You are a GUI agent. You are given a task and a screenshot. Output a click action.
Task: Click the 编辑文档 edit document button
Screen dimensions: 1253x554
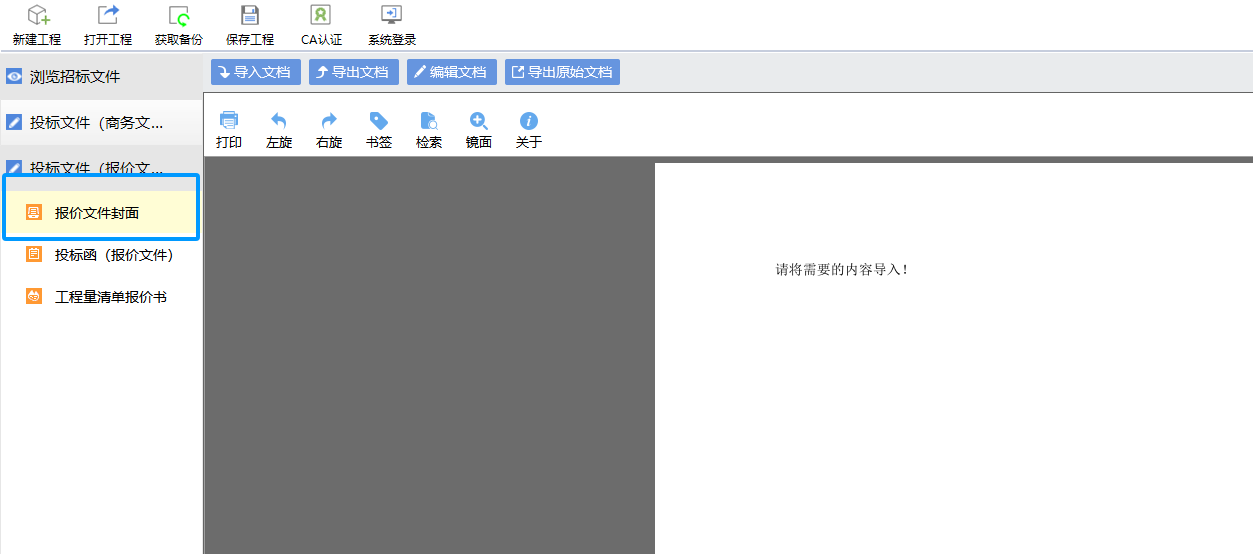(x=452, y=72)
